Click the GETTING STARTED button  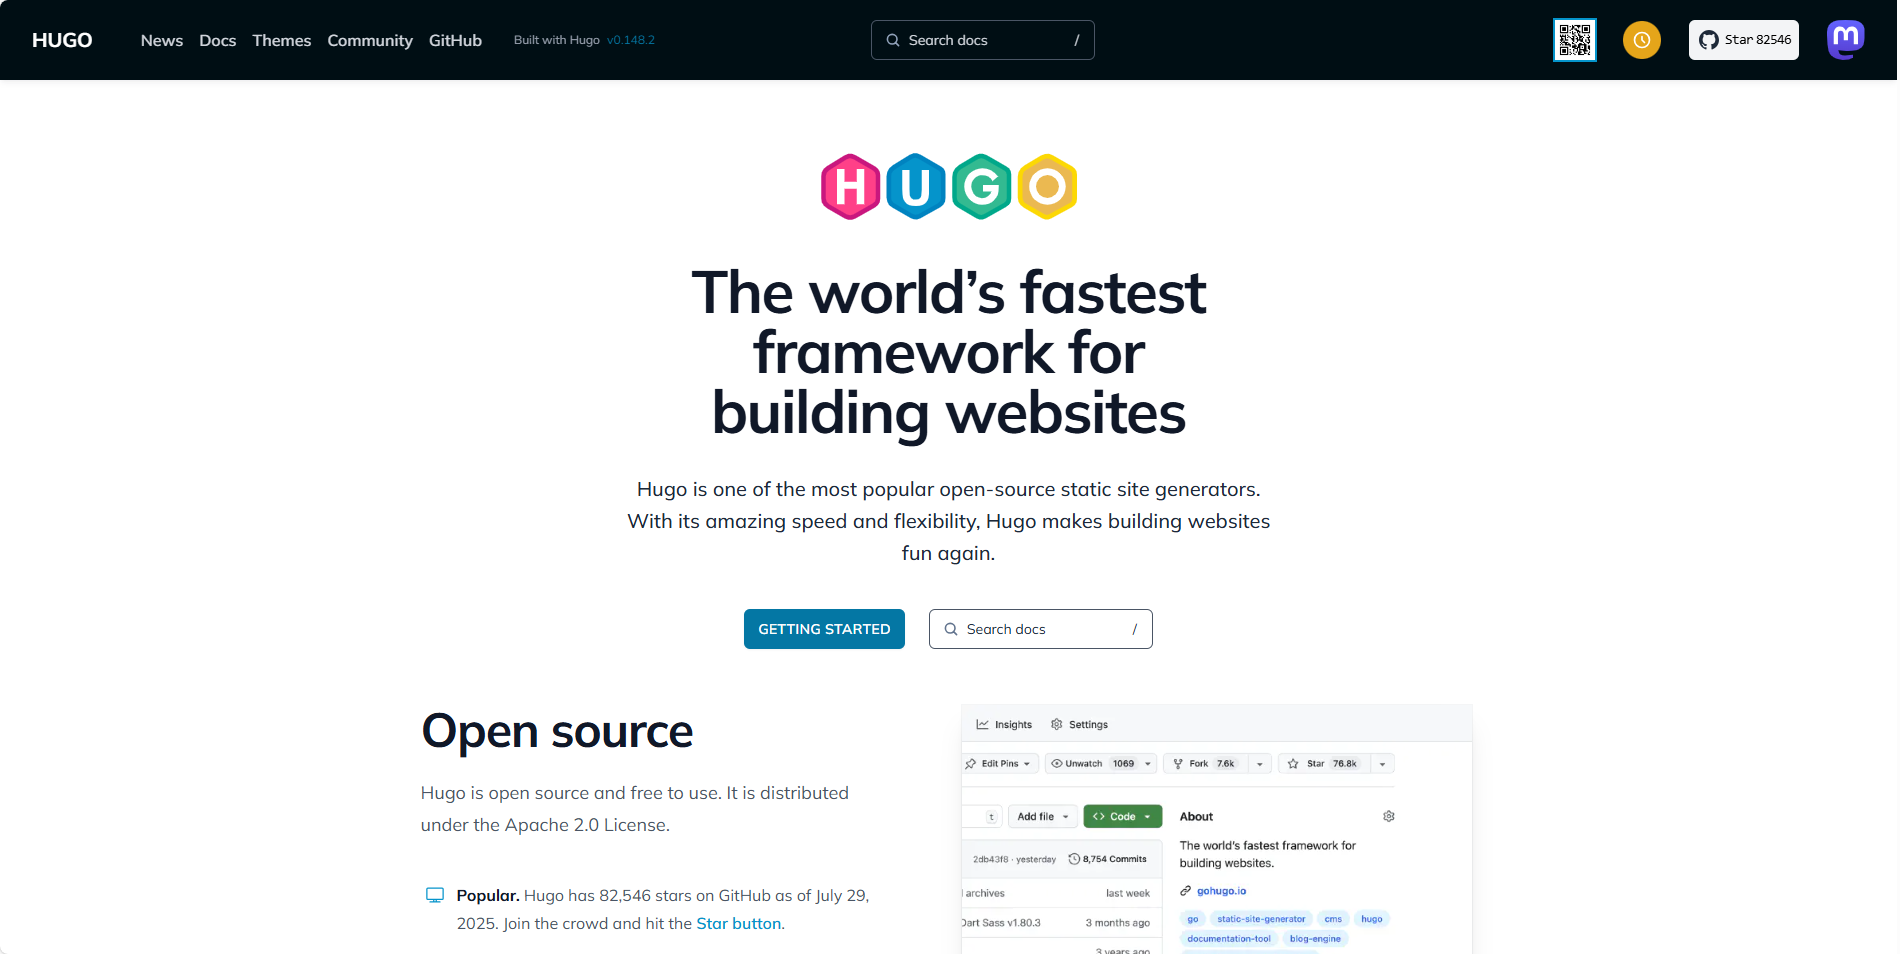tap(824, 629)
